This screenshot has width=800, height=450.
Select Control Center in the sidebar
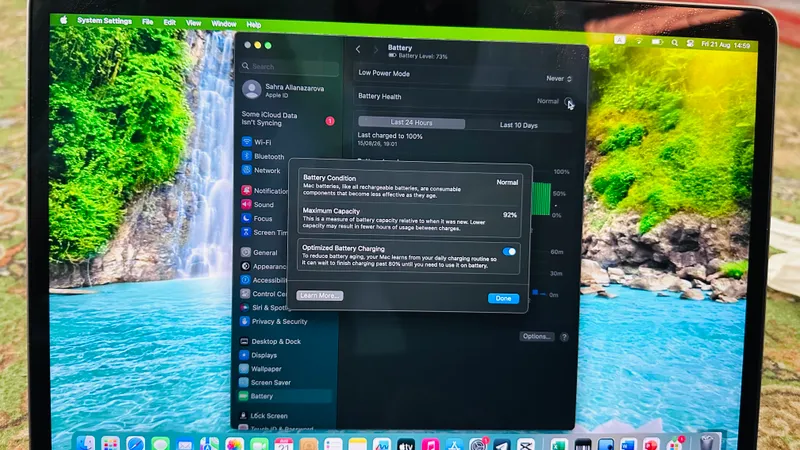click(263, 293)
